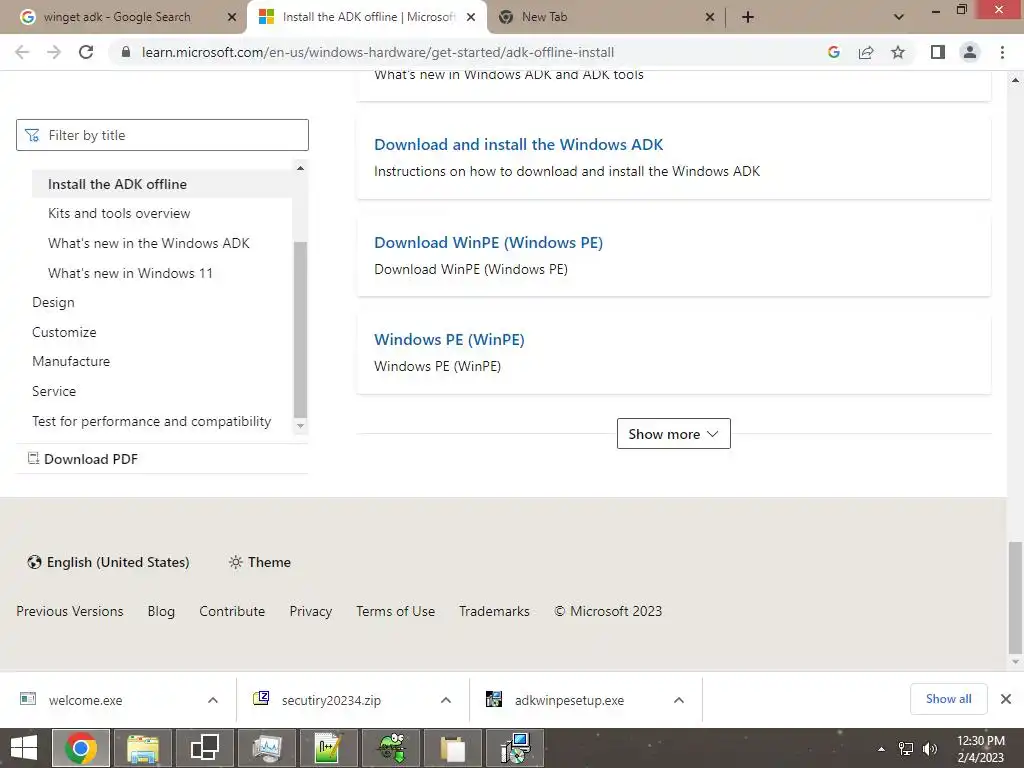Open the Privacy footer link
The height and width of the screenshot is (768, 1024).
point(311,611)
